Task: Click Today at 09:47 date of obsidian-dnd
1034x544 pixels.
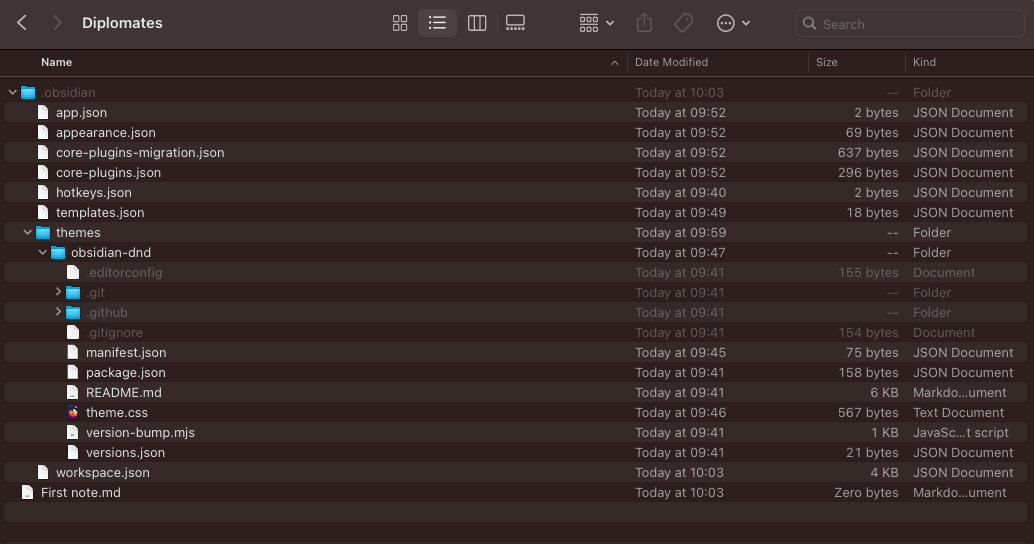Action: click(x=681, y=253)
